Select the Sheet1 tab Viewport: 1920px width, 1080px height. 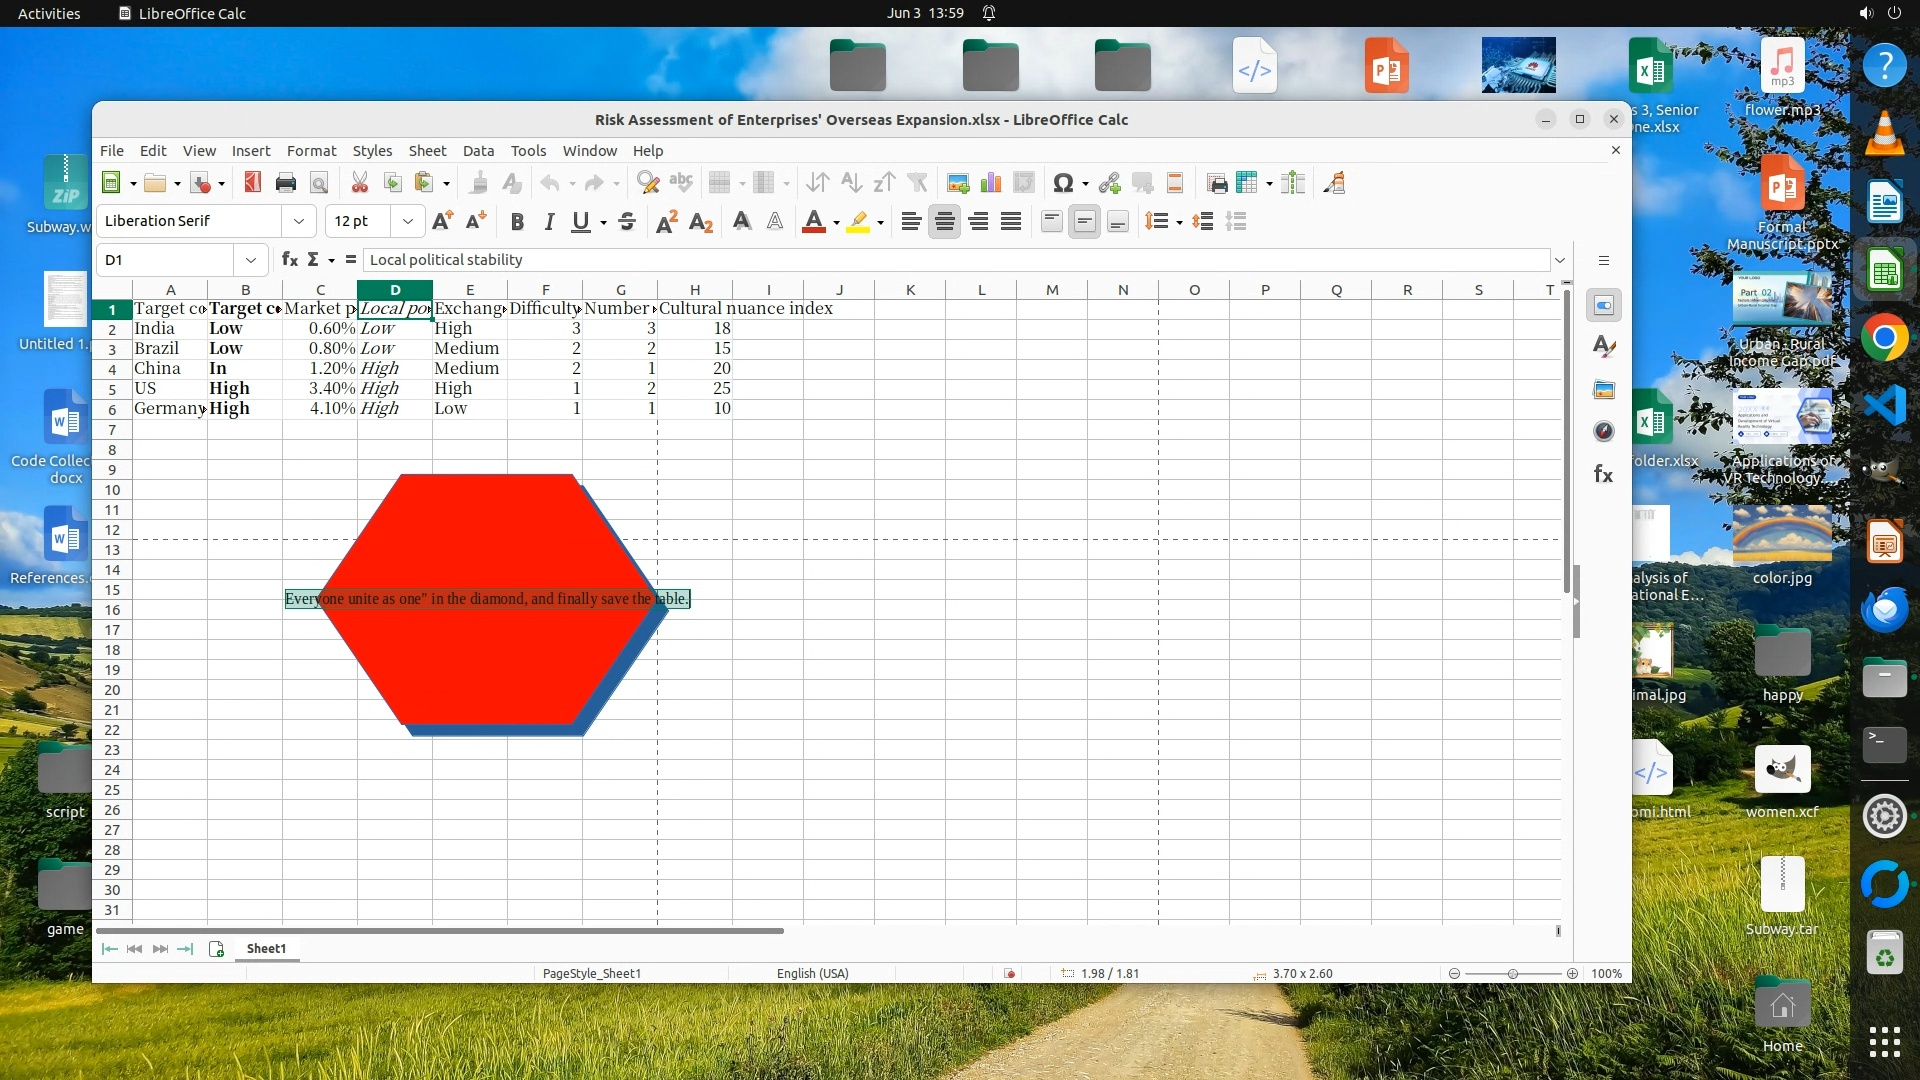click(x=266, y=948)
